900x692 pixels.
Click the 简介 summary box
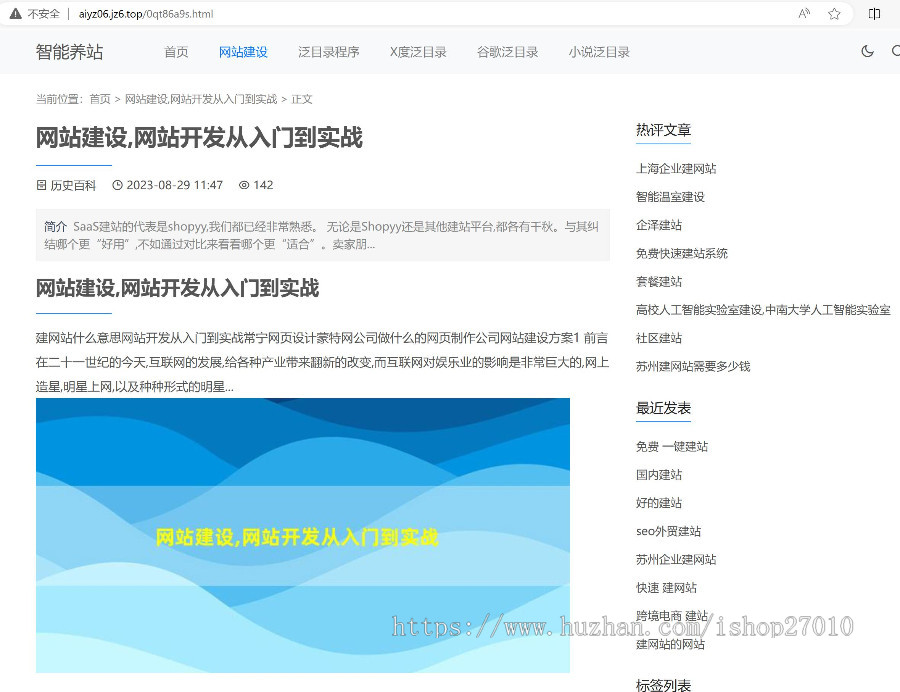pos(323,235)
